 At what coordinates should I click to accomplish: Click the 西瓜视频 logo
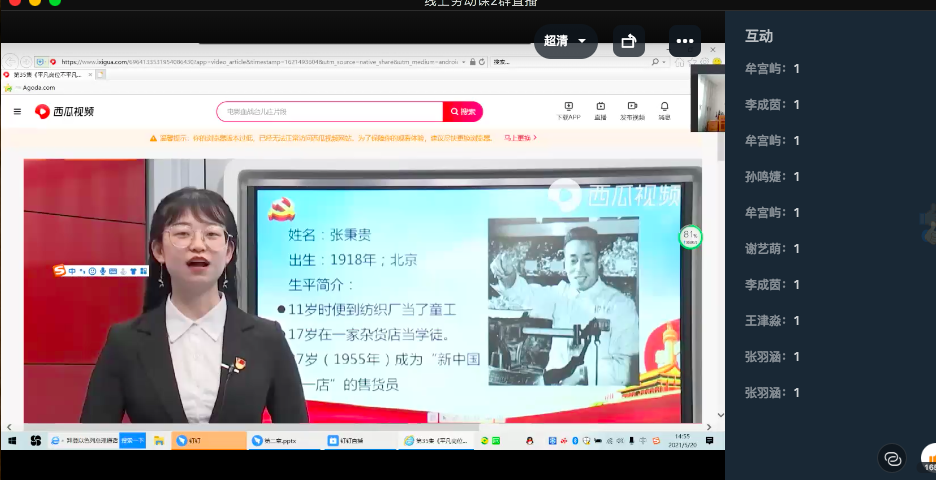(x=64, y=111)
